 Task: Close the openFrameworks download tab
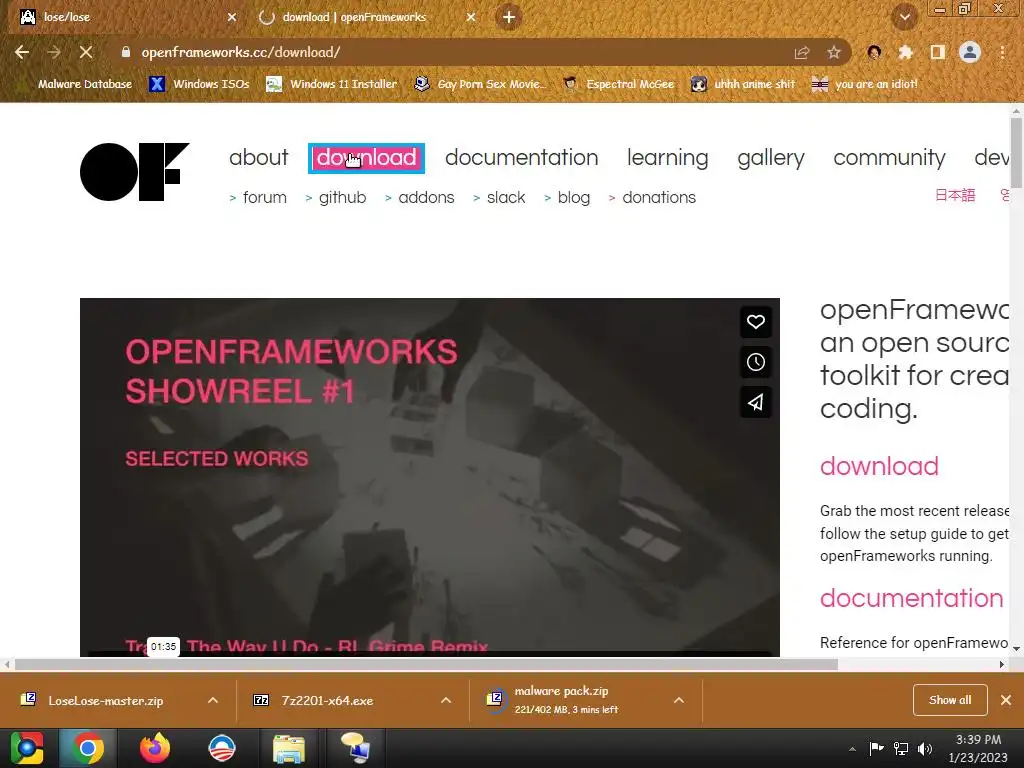[471, 17]
